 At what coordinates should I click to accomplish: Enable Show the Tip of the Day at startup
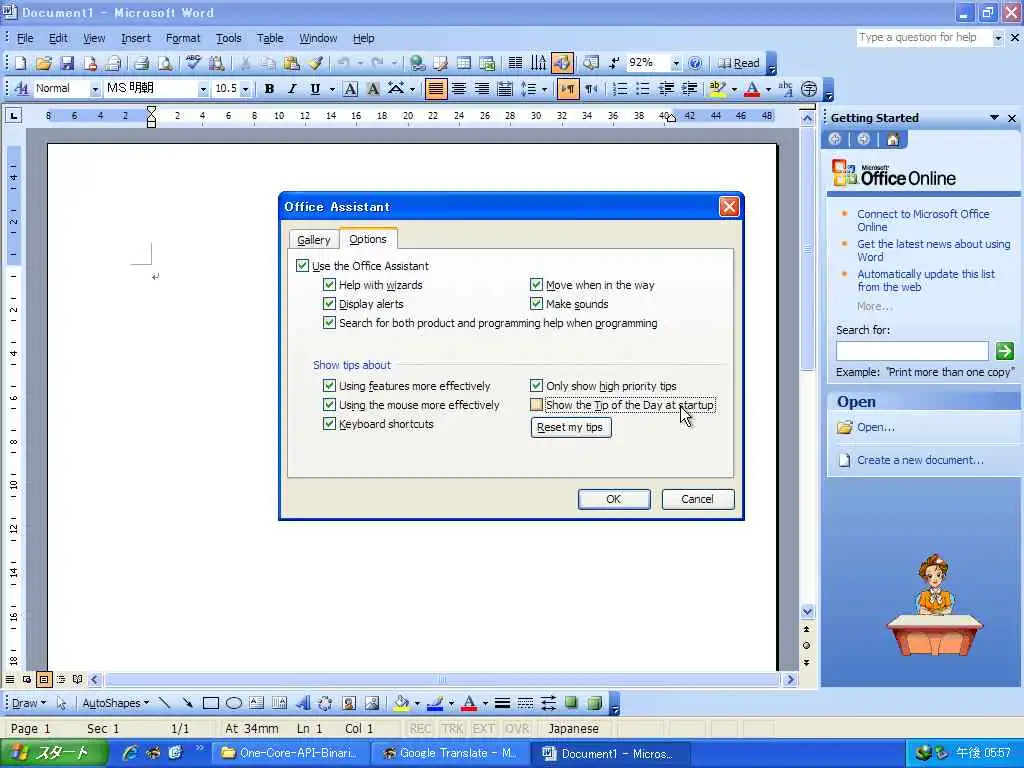point(536,405)
